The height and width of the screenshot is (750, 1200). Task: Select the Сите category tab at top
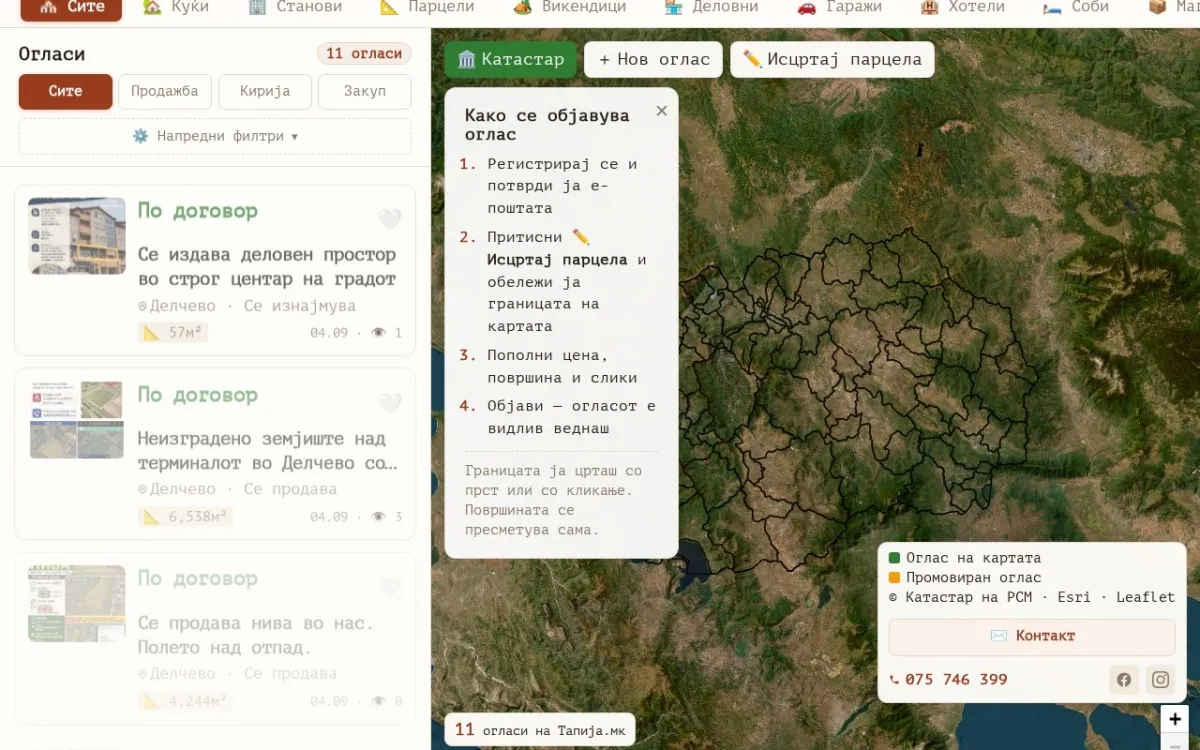pyautogui.click(x=70, y=7)
